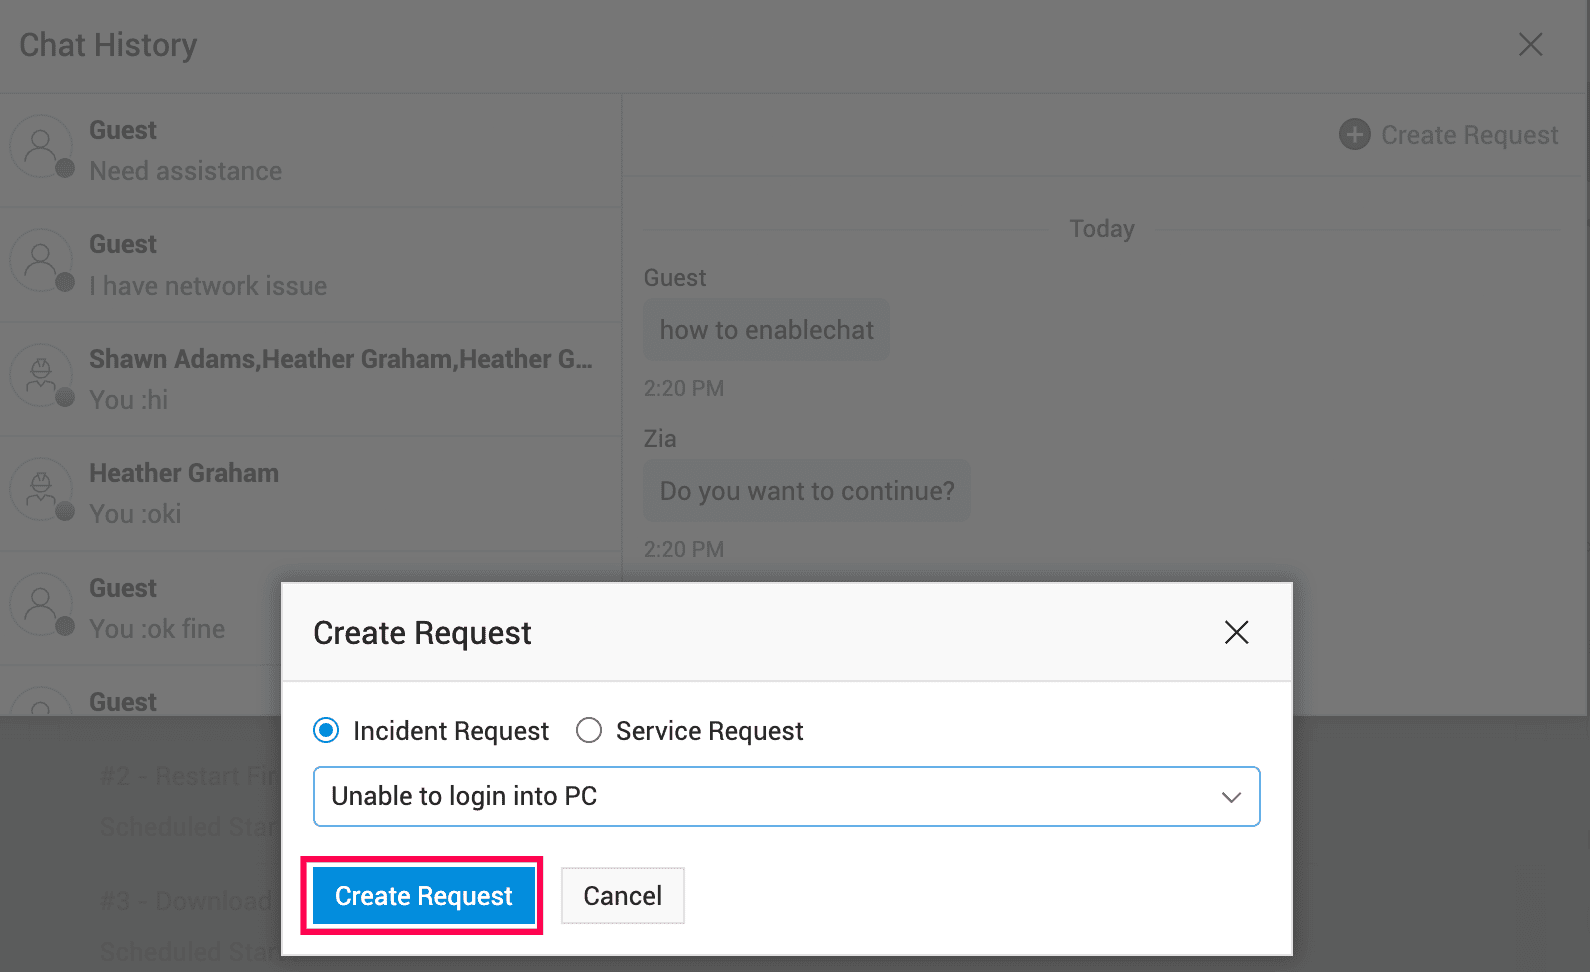1590x972 pixels.
Task: Close the Chat History panel
Action: pos(1530,44)
